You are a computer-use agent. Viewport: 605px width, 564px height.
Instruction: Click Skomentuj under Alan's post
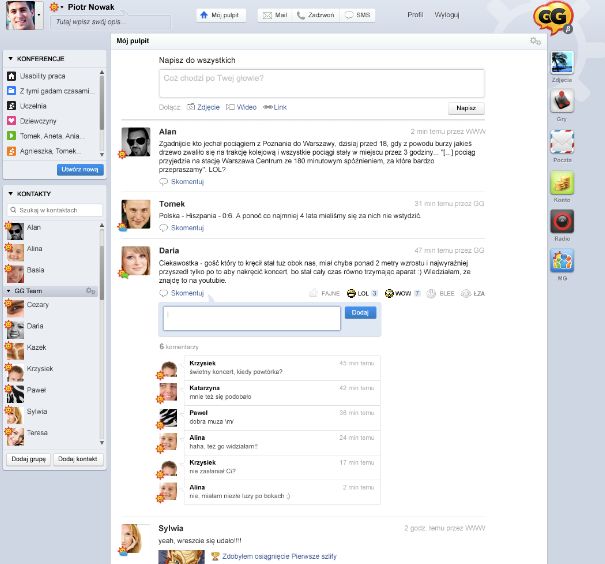pyautogui.click(x=182, y=182)
